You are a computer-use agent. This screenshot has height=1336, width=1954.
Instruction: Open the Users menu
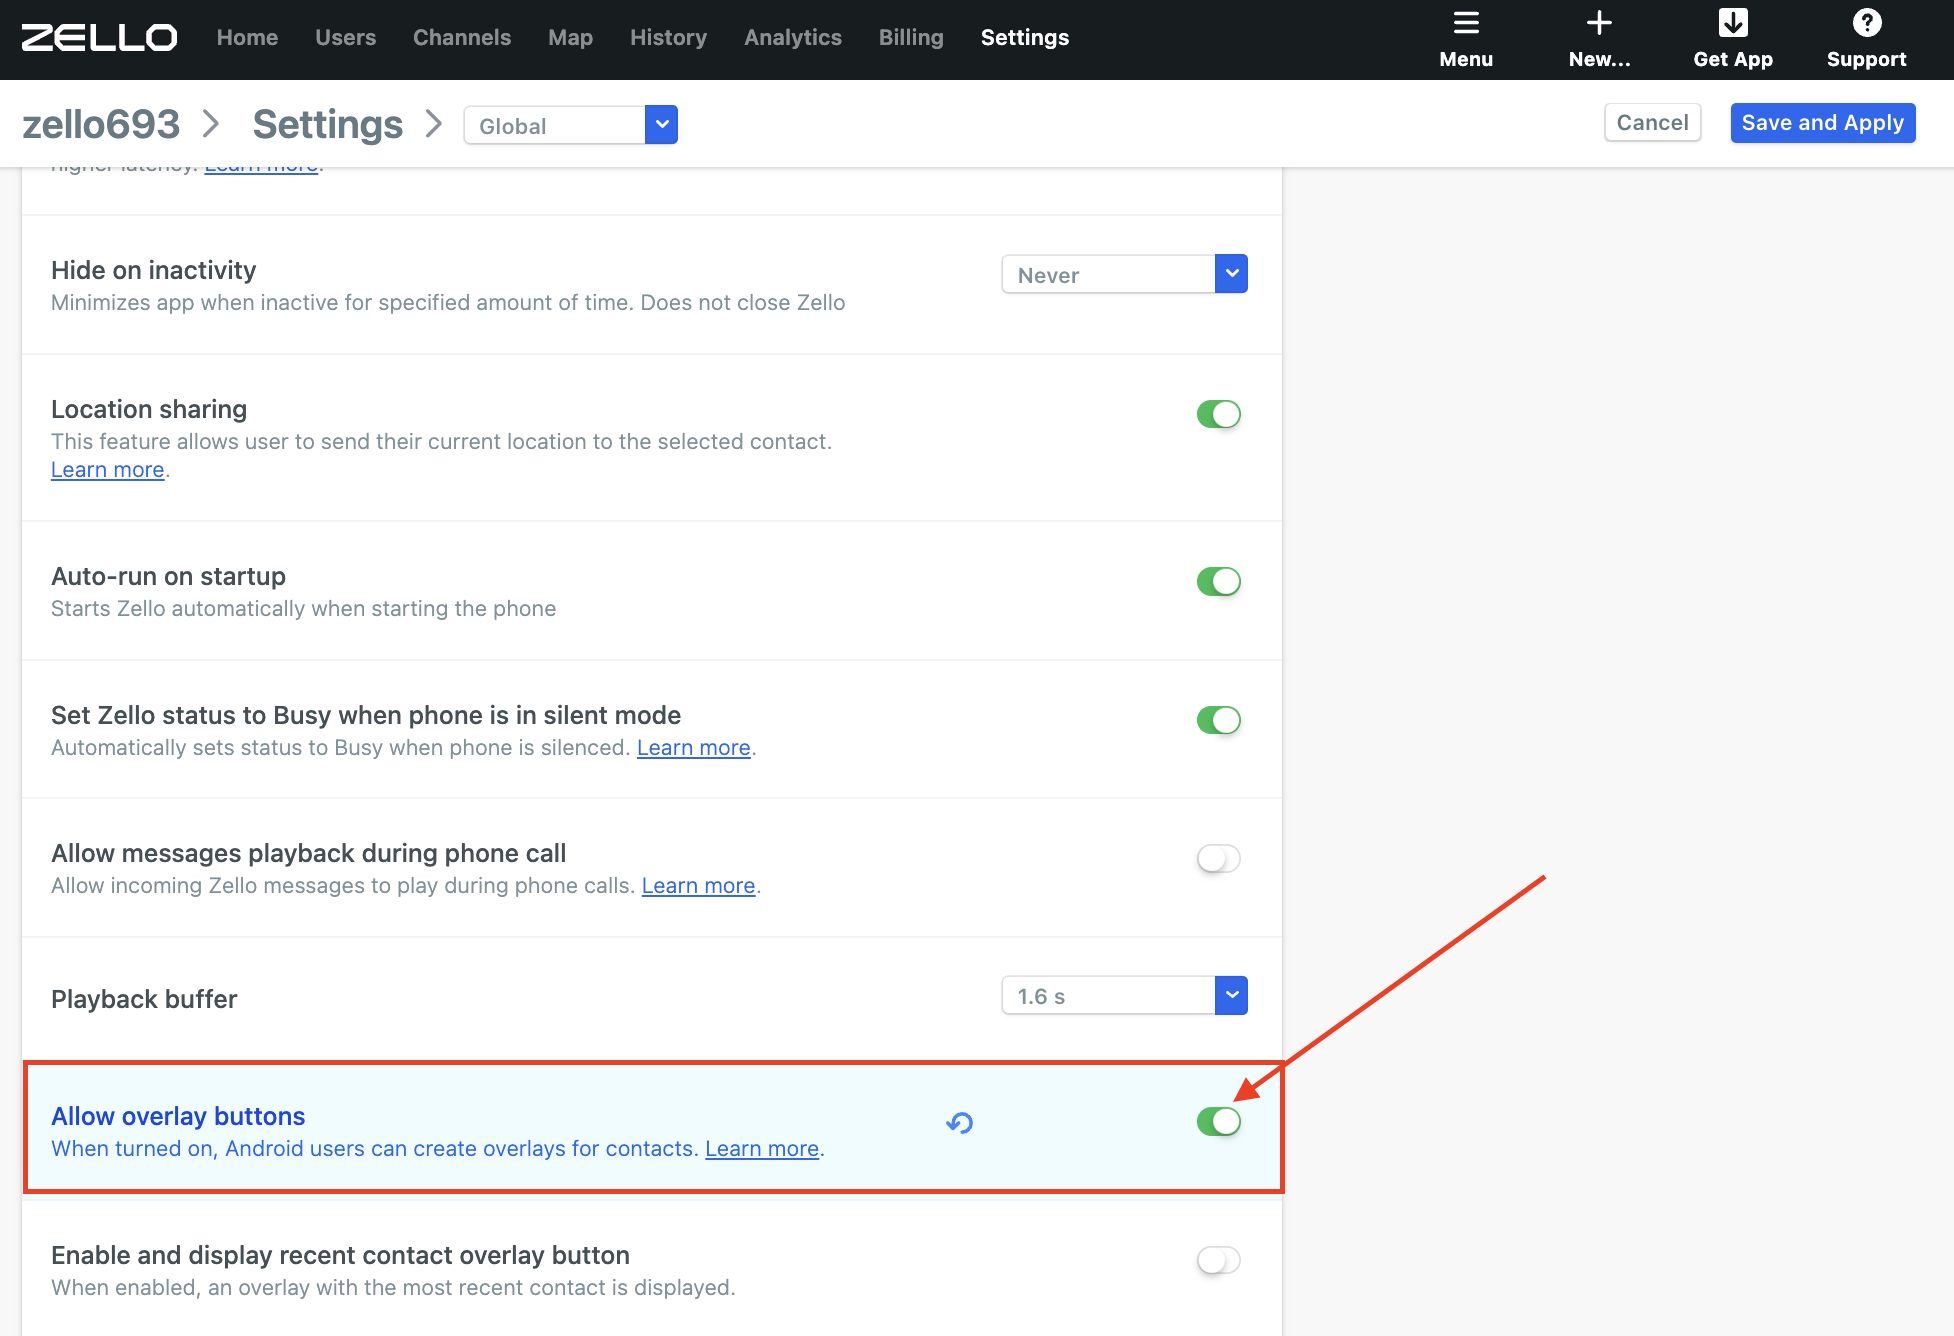345,38
